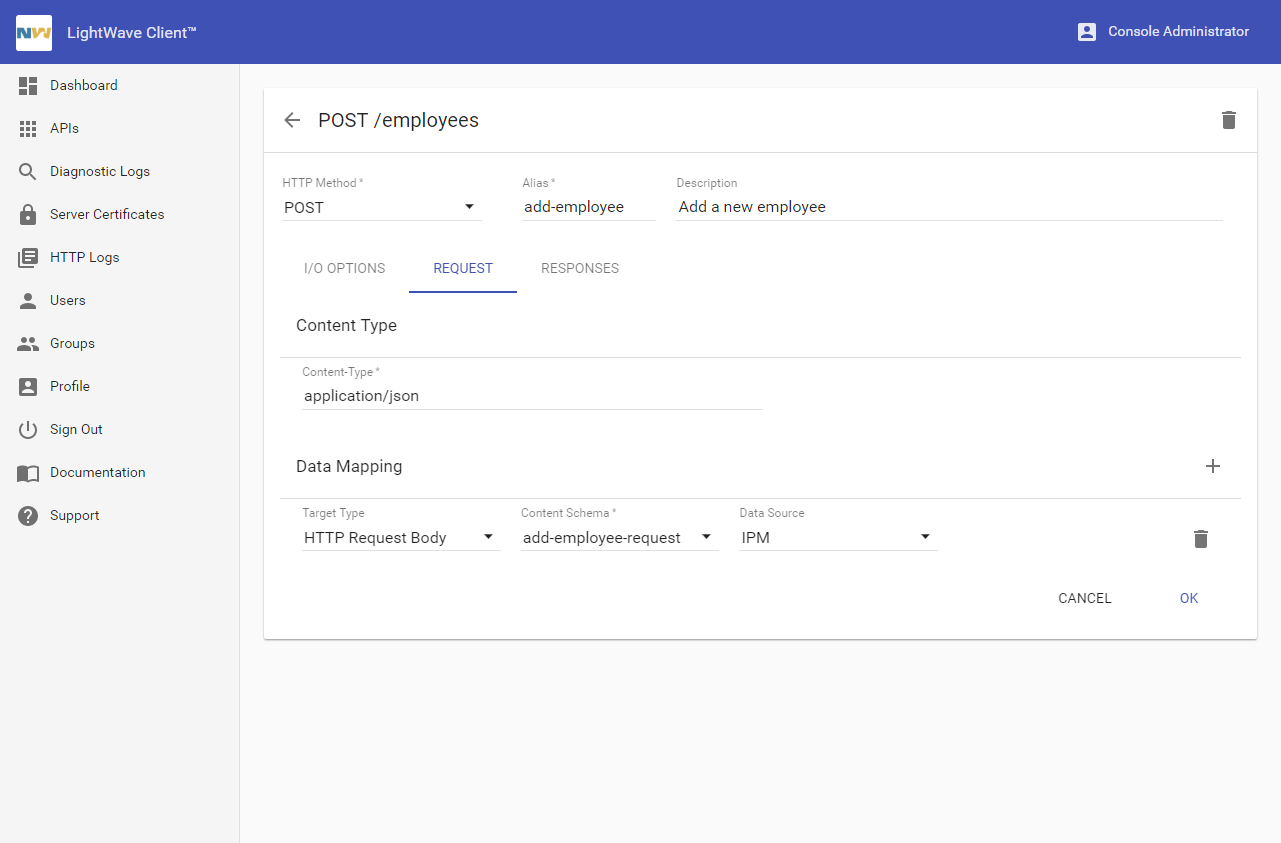Click the back arrow next to POST /employees
Screen dimensions: 1281x843
coord(292,120)
